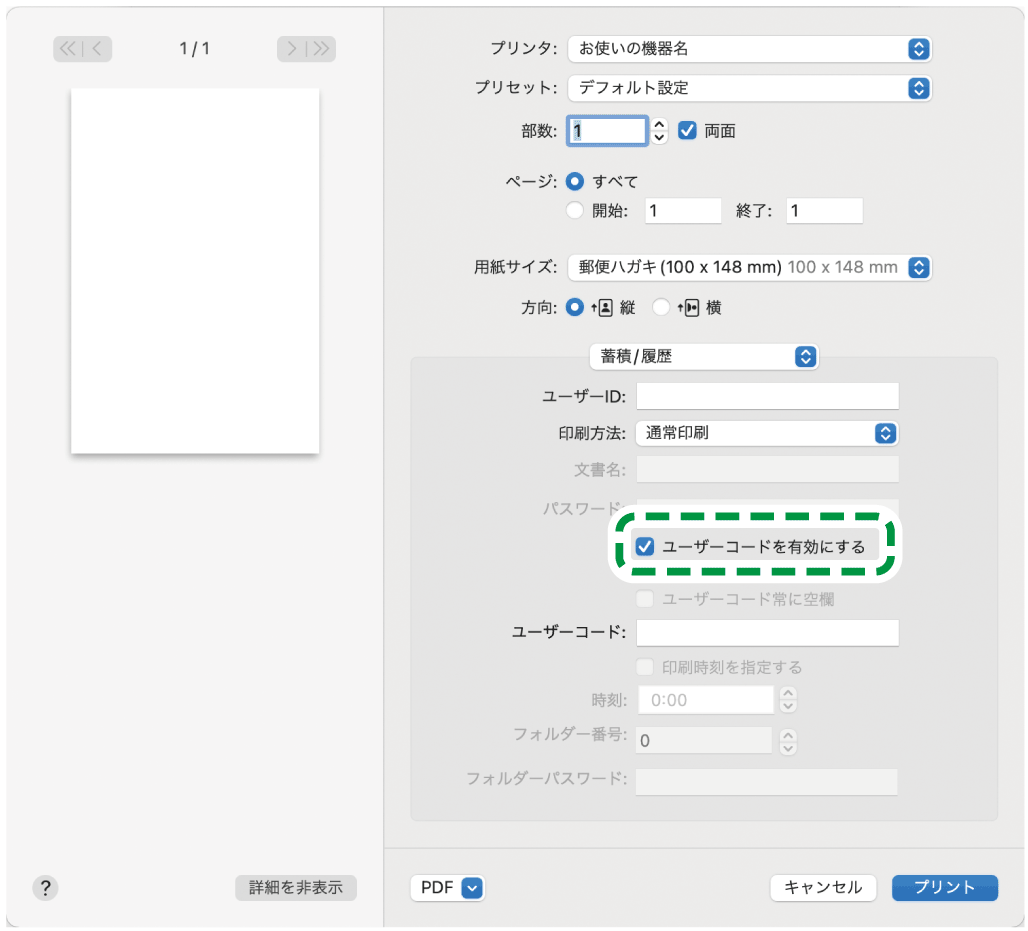Click the ユーザーコード input field
This screenshot has width=1028, height=931.
[767, 632]
